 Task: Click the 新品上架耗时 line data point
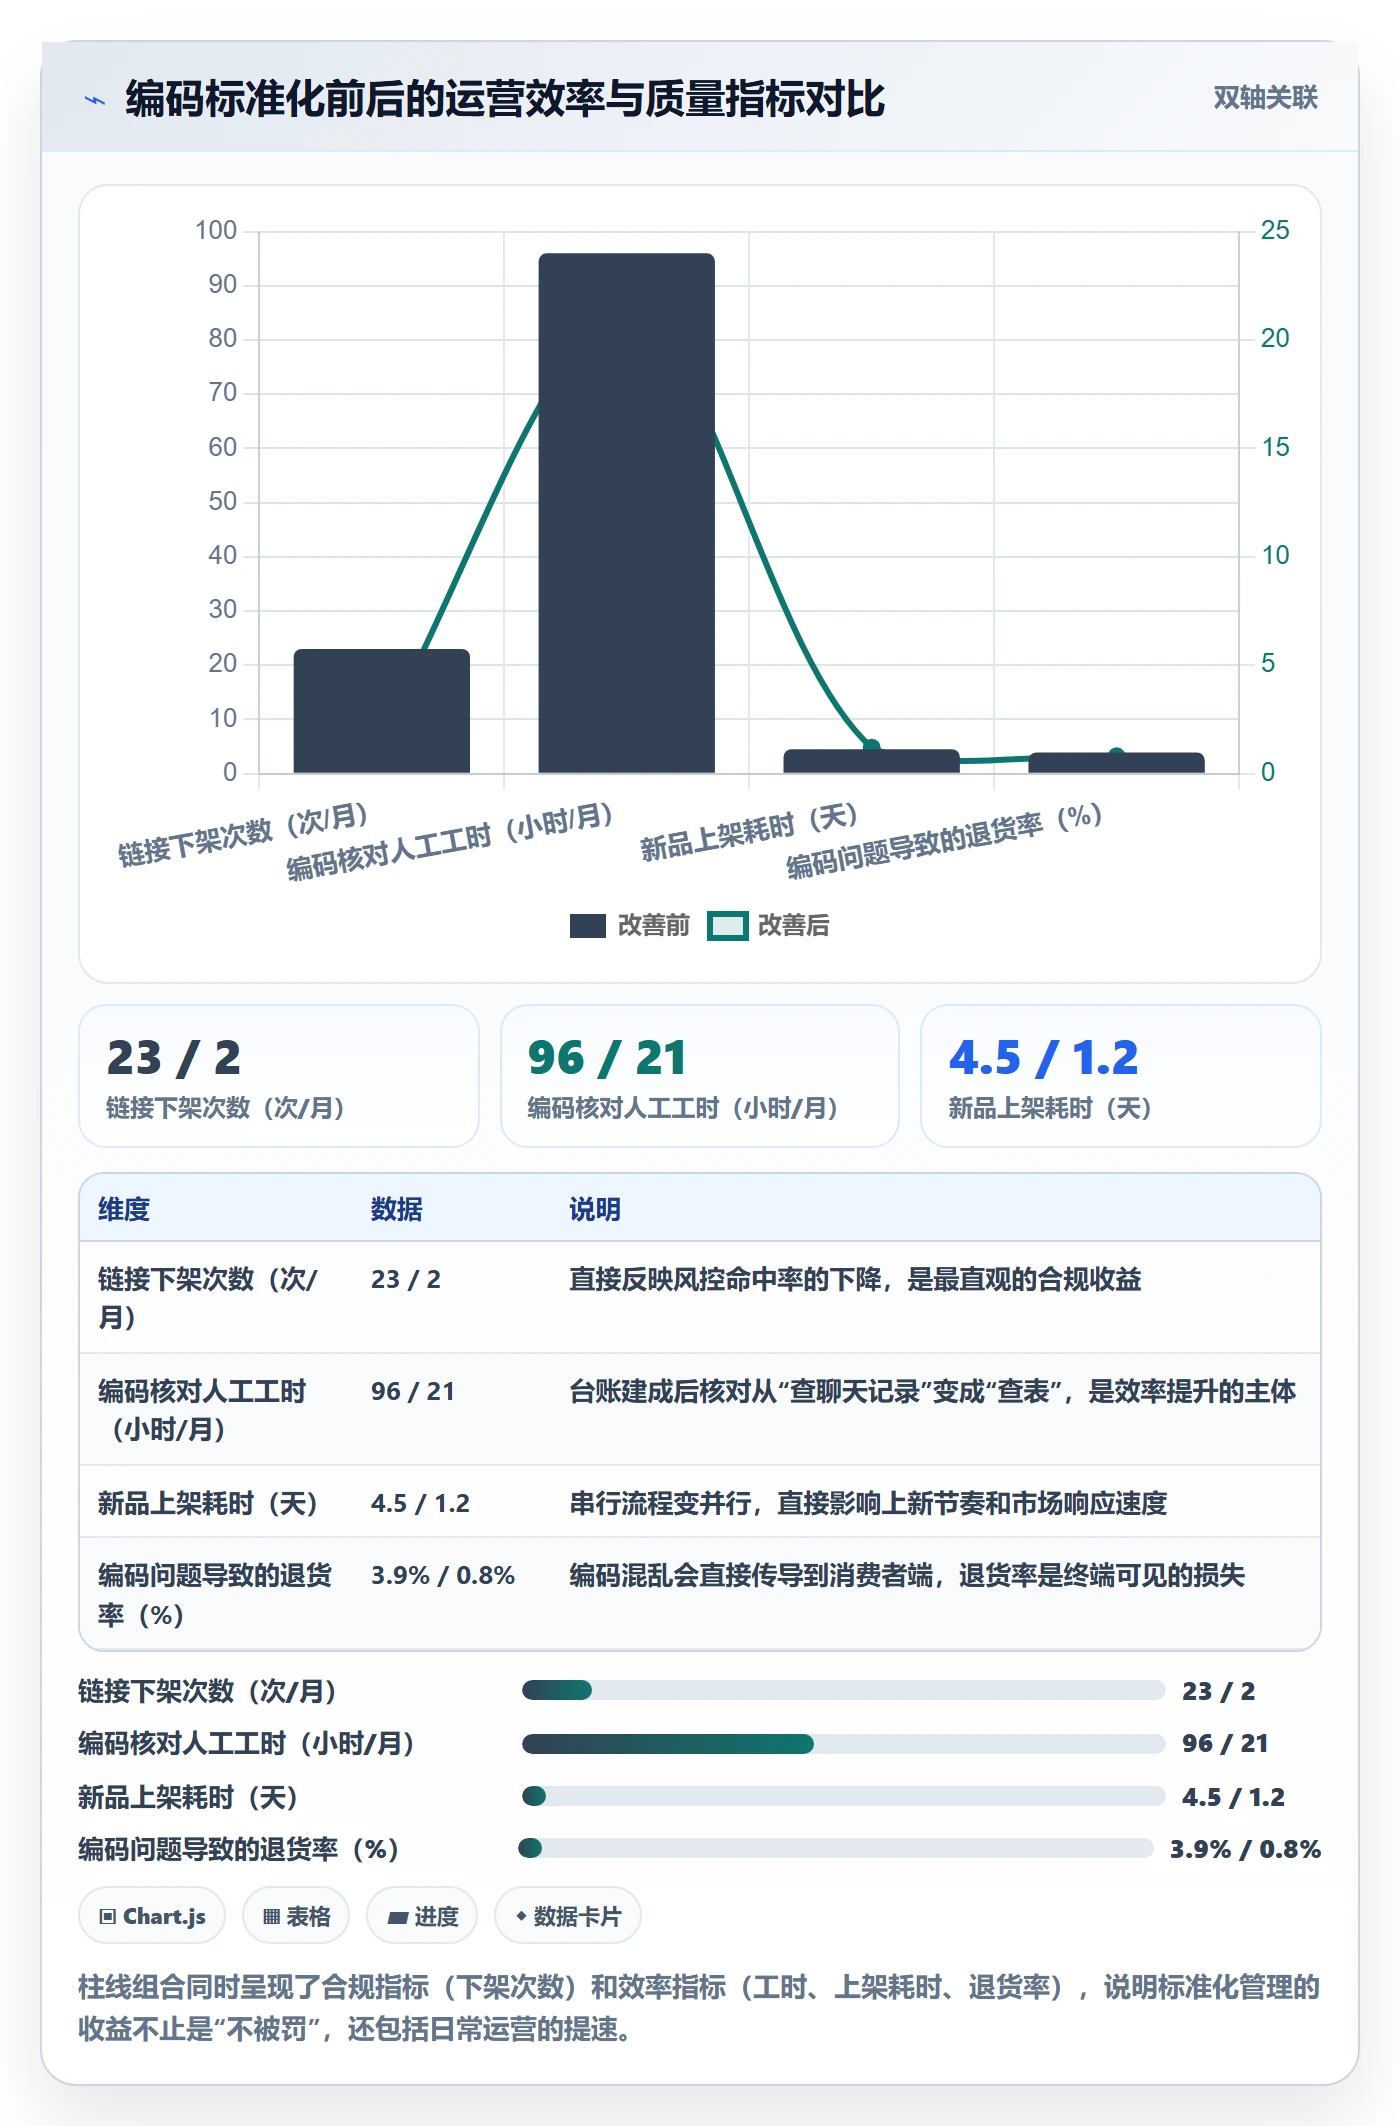(871, 747)
